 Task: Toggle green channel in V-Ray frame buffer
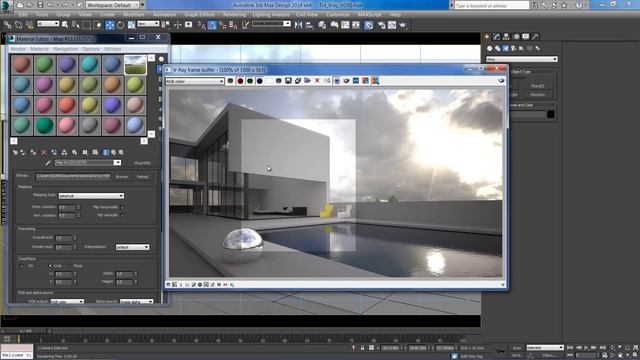tap(250, 81)
